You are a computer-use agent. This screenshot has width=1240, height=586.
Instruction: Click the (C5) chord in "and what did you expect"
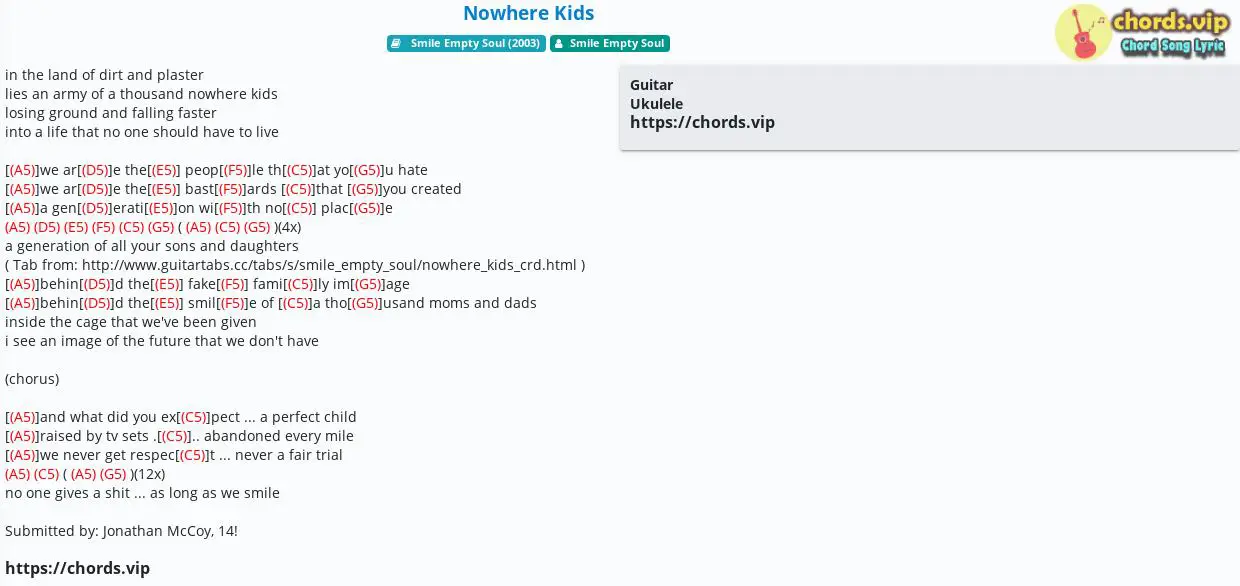(194, 417)
